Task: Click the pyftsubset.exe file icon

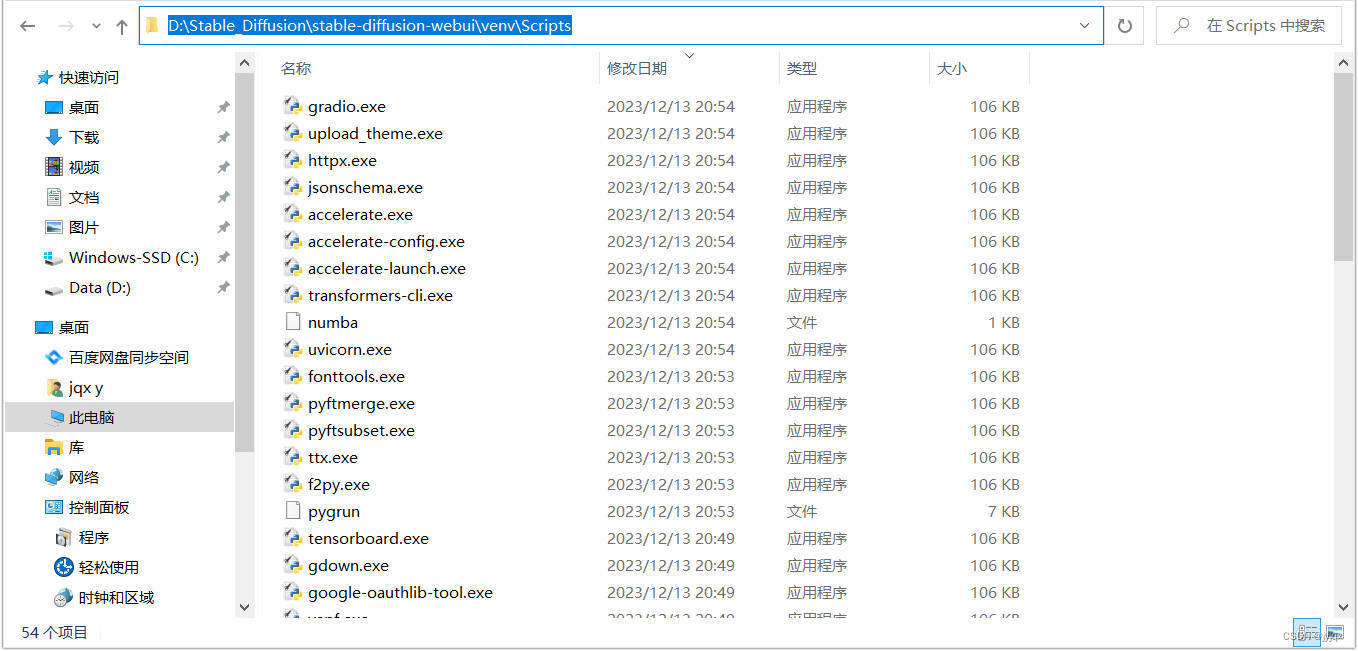Action: click(293, 429)
